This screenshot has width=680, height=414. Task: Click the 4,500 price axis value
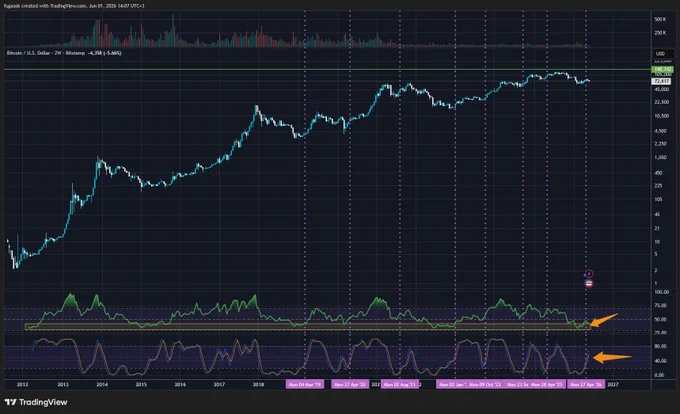(x=660, y=131)
